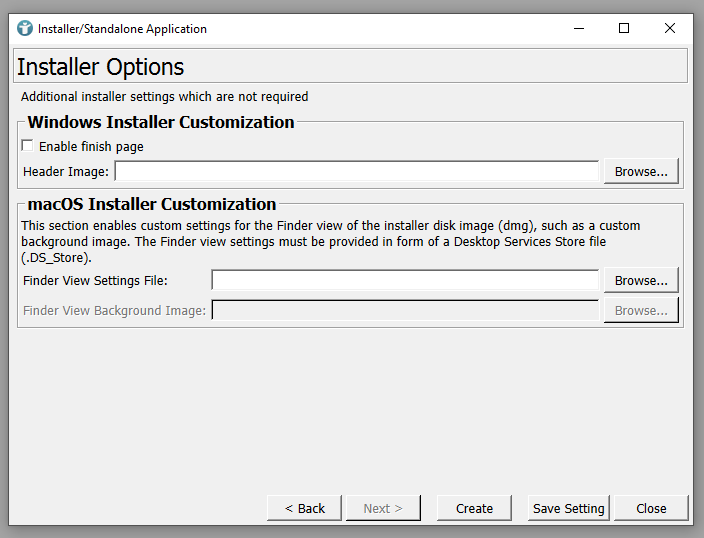Maximize the Installer/Standalone Application window
This screenshot has height=538, width=704.
[x=624, y=29]
